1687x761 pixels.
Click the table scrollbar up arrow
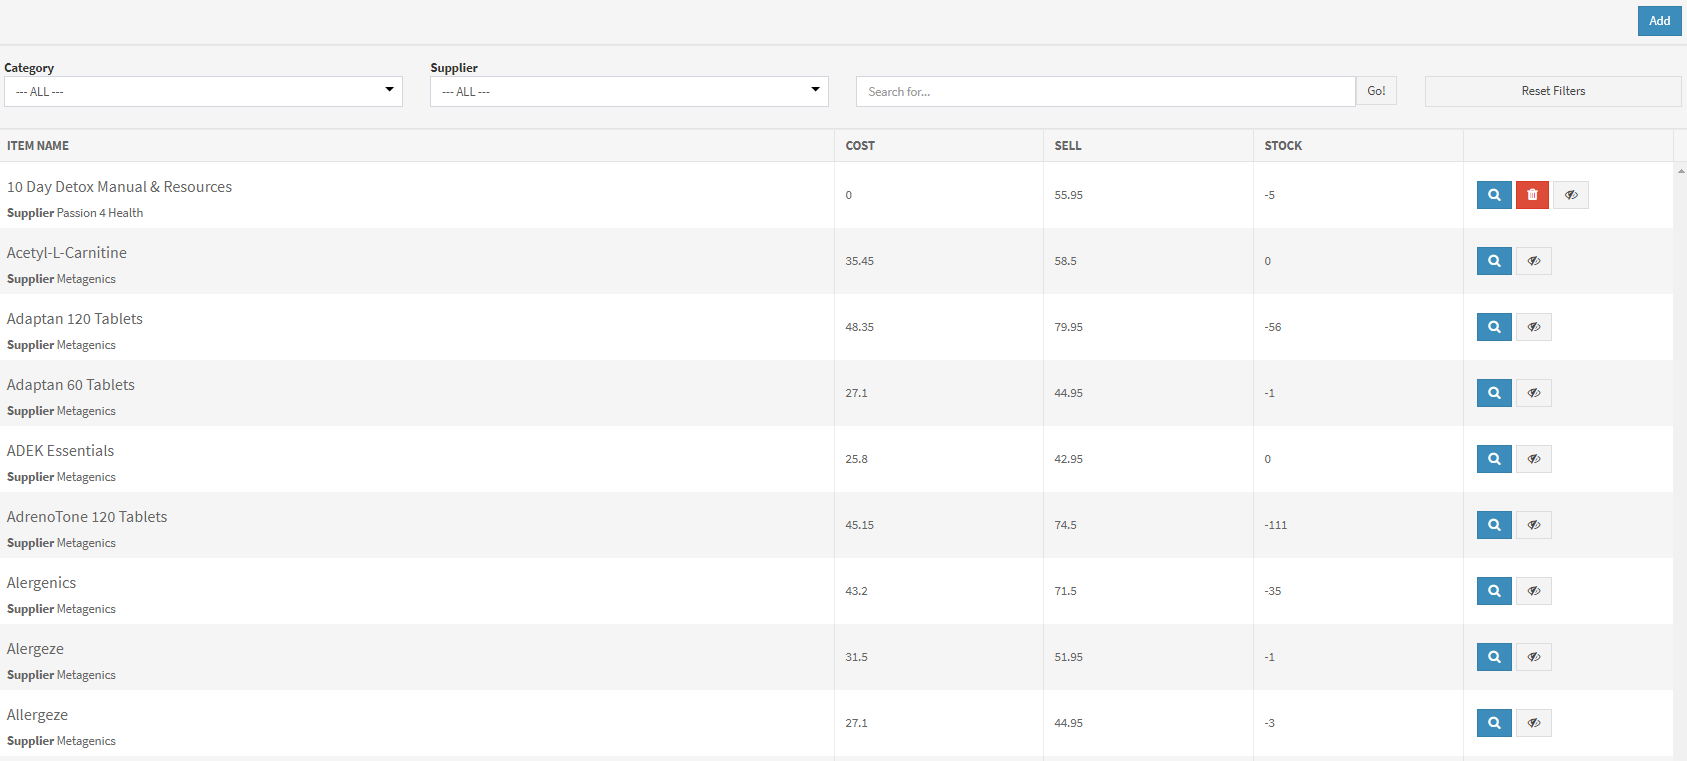point(1680,171)
